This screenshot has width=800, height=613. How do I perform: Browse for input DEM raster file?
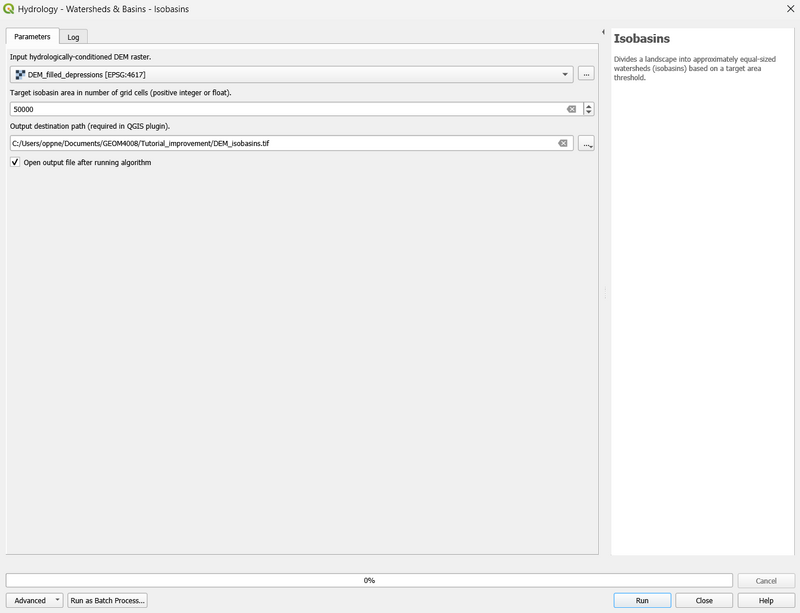pyautogui.click(x=586, y=75)
